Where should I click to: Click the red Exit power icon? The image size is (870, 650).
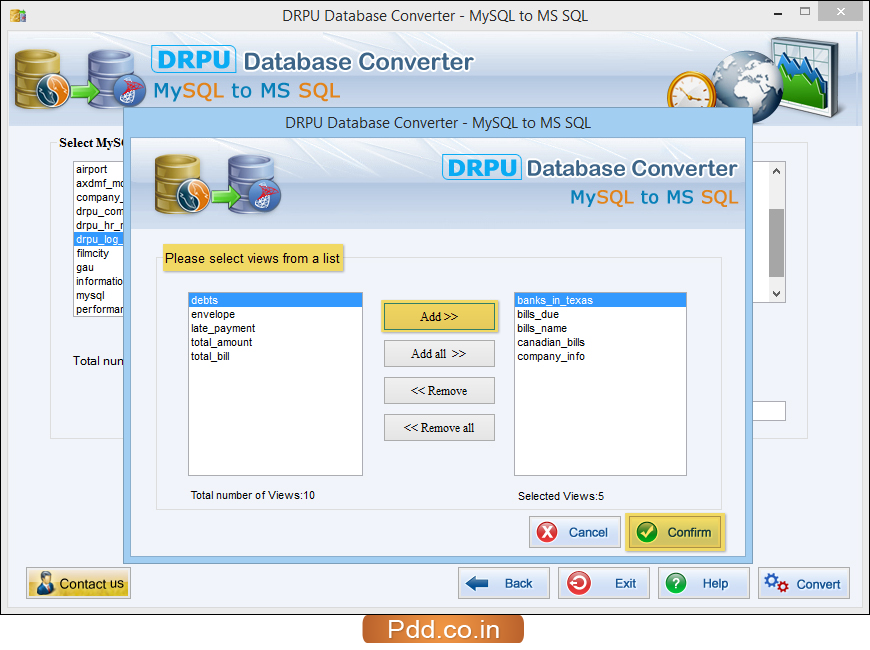click(579, 583)
